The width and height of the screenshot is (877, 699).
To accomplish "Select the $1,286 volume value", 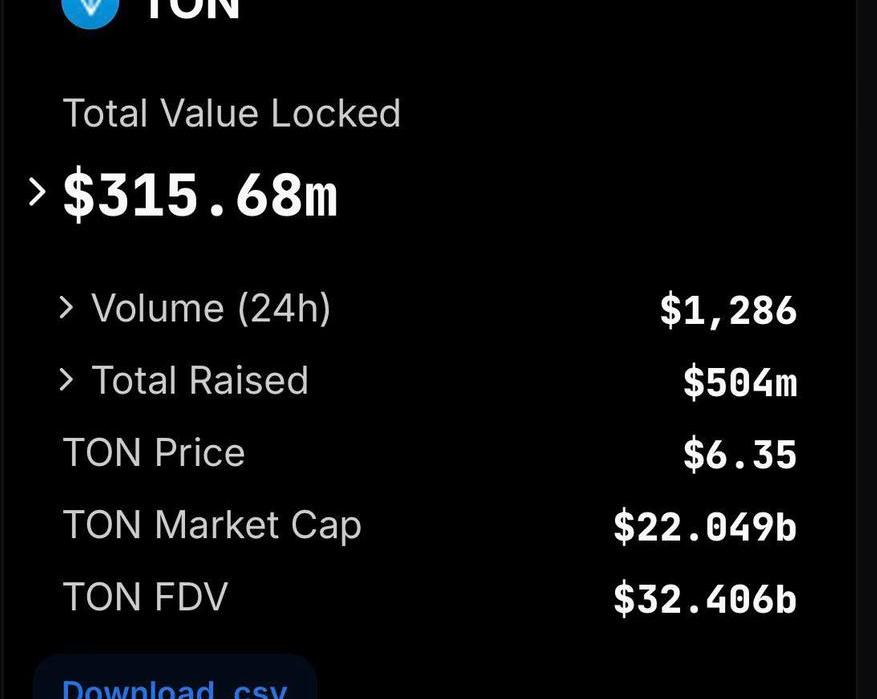I will tap(728, 310).
